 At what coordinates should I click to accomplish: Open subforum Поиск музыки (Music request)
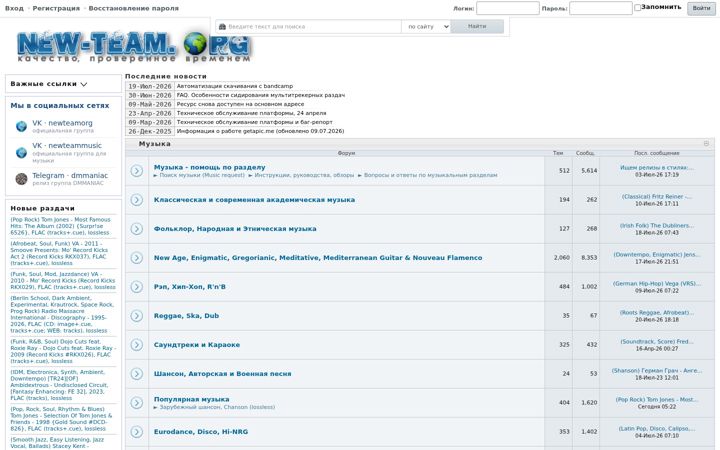[x=202, y=175]
